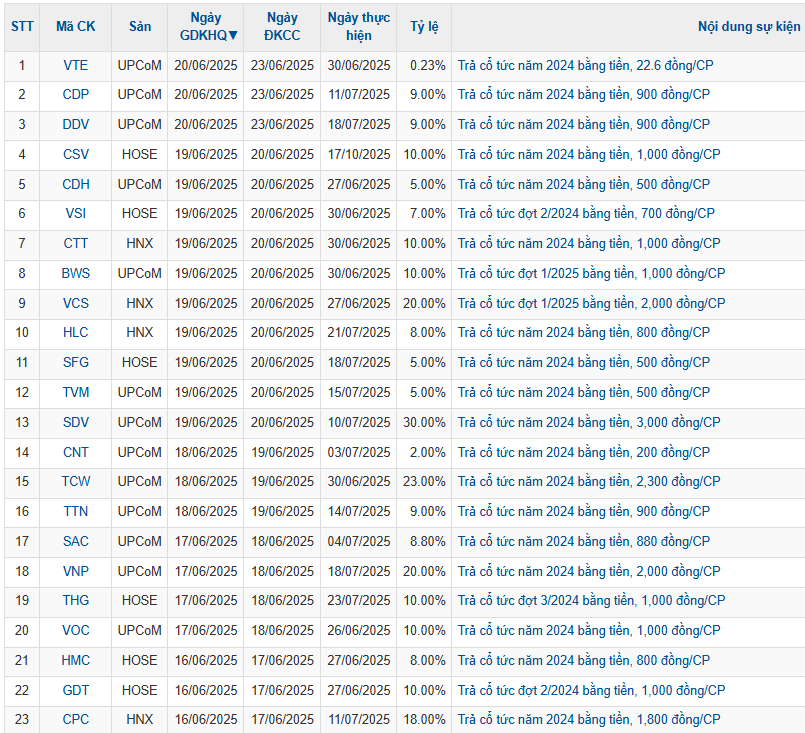Open the 2,300 đồng/CP dividend event link

(x=588, y=481)
